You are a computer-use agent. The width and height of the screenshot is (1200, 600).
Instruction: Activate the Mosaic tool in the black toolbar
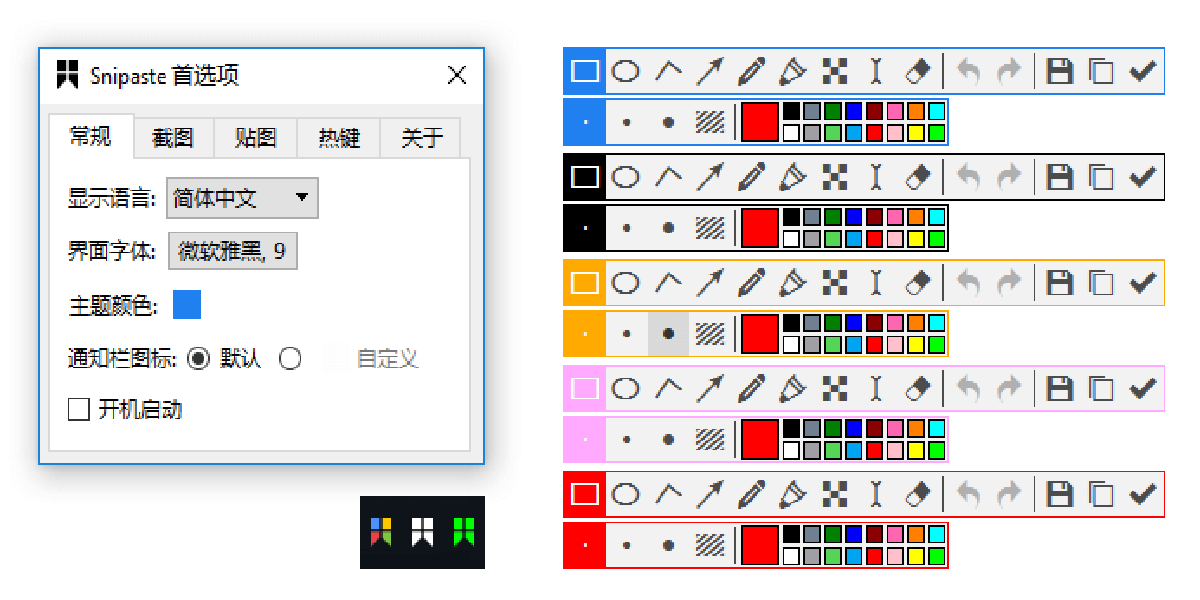[x=835, y=177]
